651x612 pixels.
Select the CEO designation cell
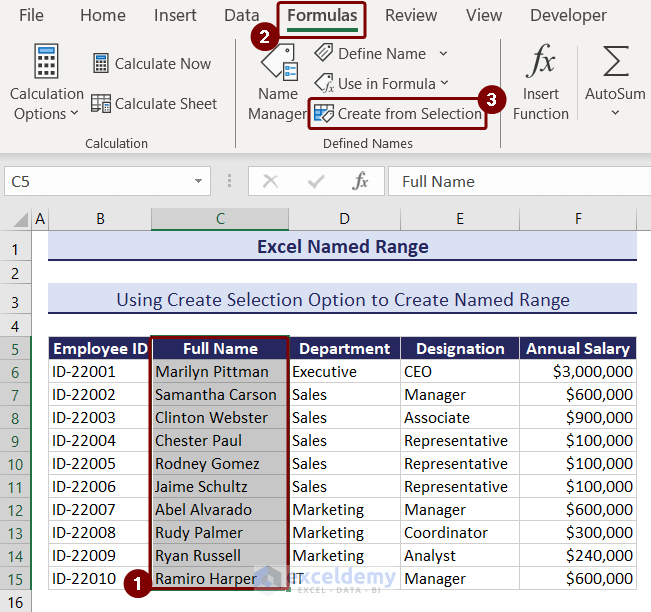click(x=460, y=371)
